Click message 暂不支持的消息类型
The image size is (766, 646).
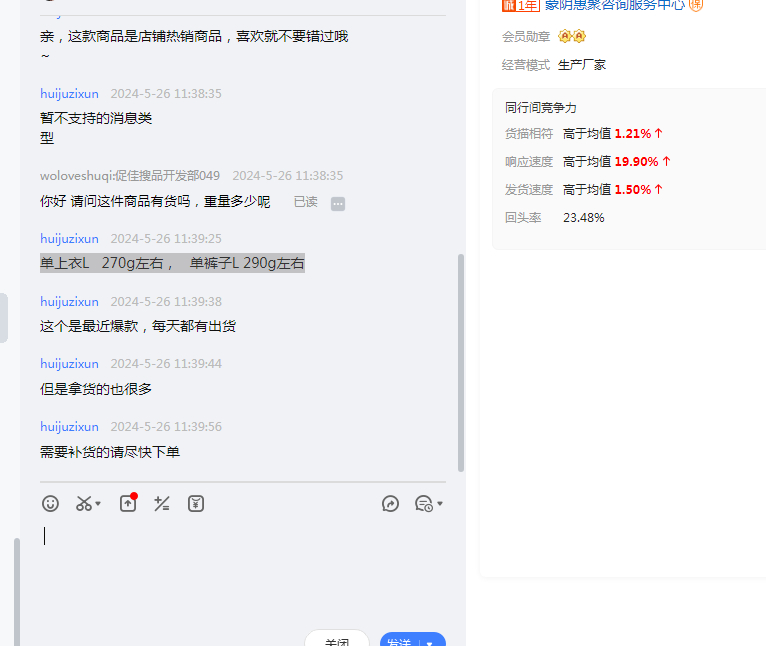point(96,128)
